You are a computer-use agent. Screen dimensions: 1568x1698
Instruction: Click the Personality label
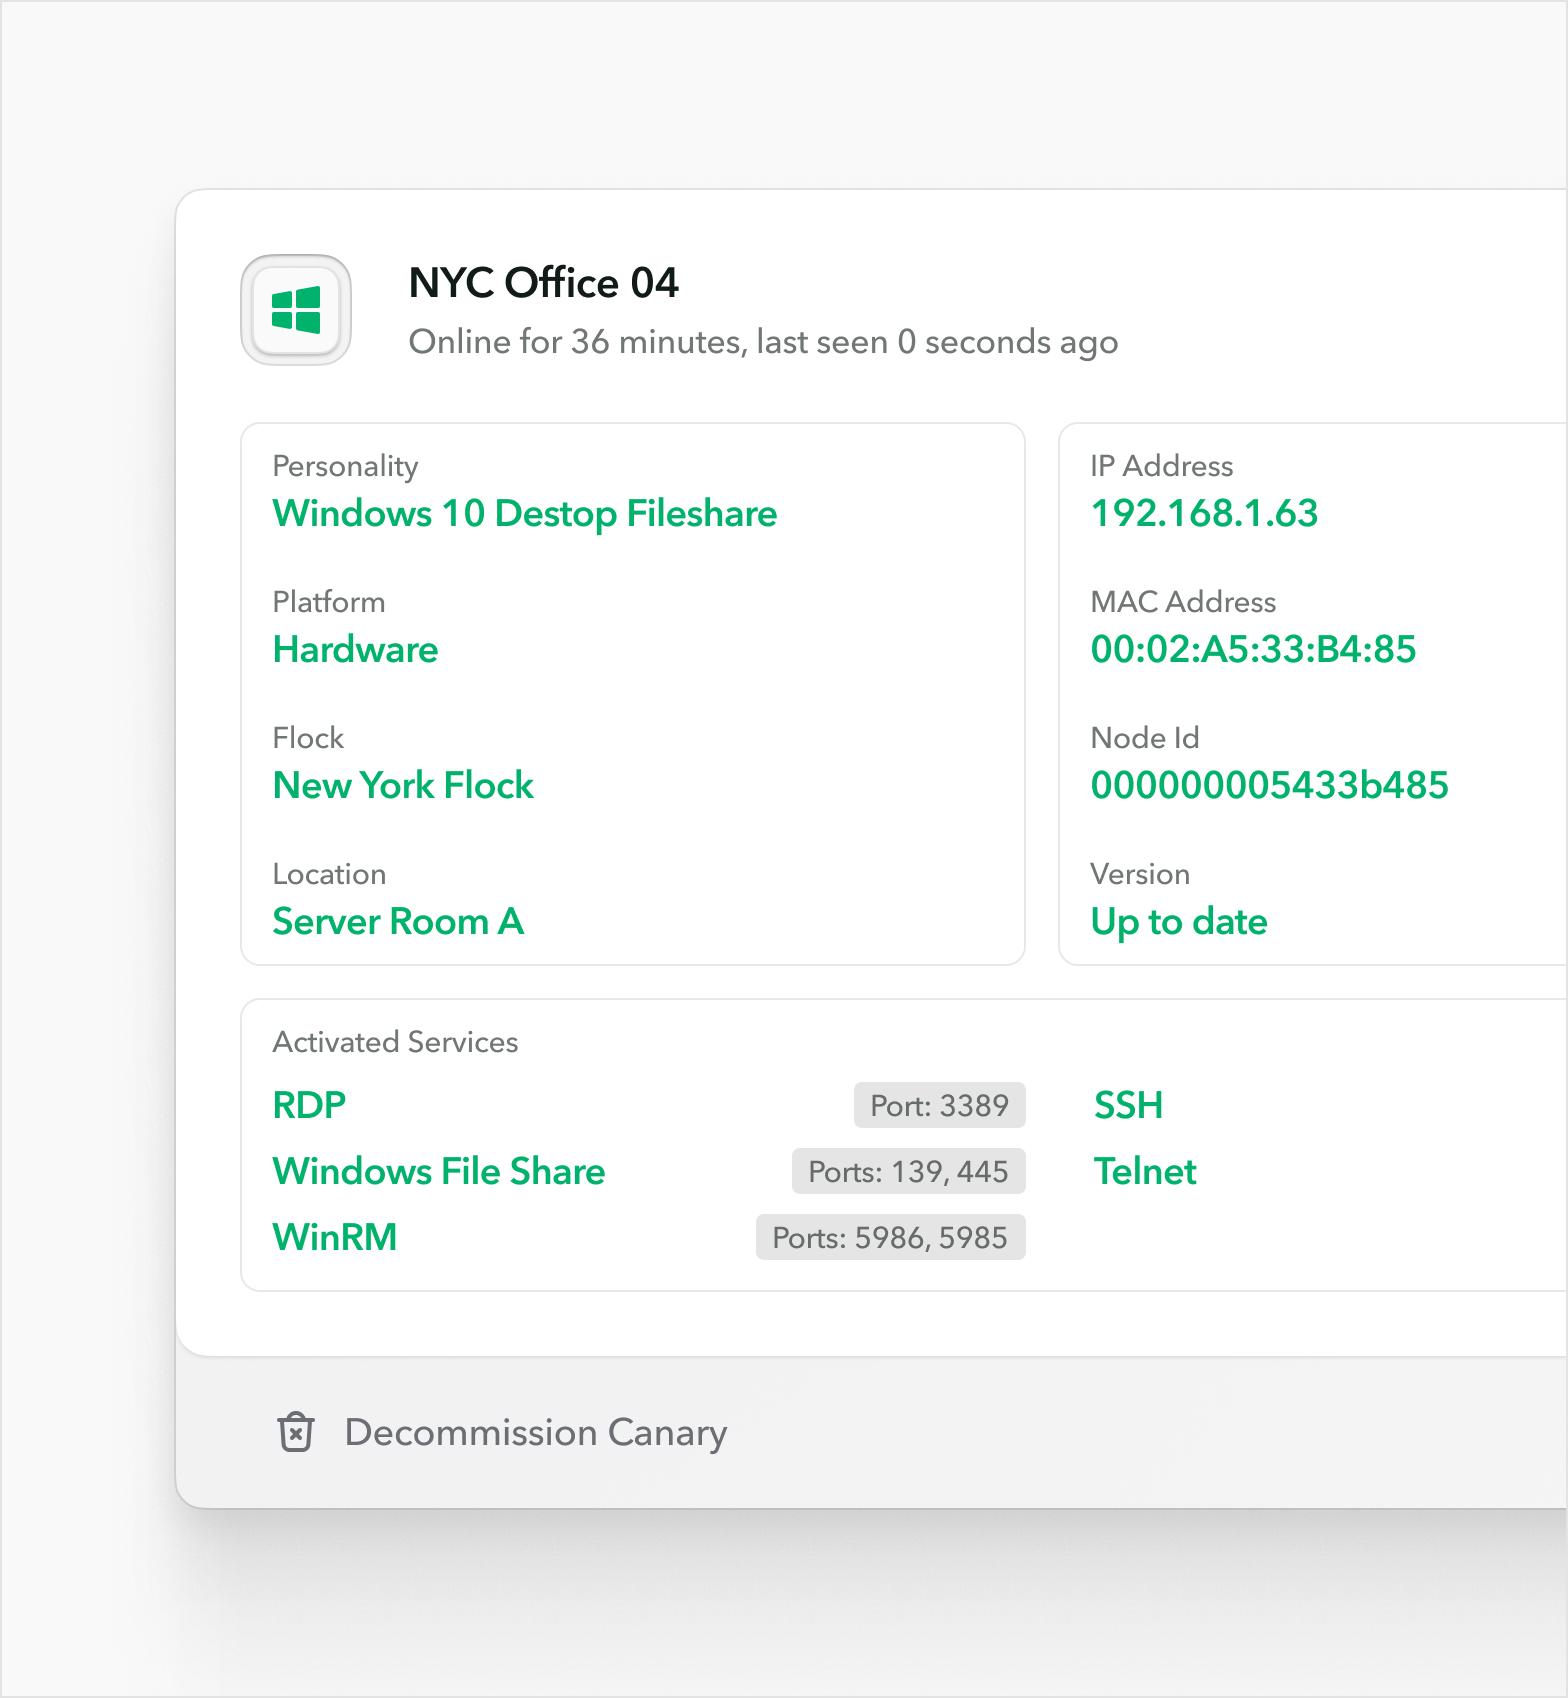click(x=346, y=468)
